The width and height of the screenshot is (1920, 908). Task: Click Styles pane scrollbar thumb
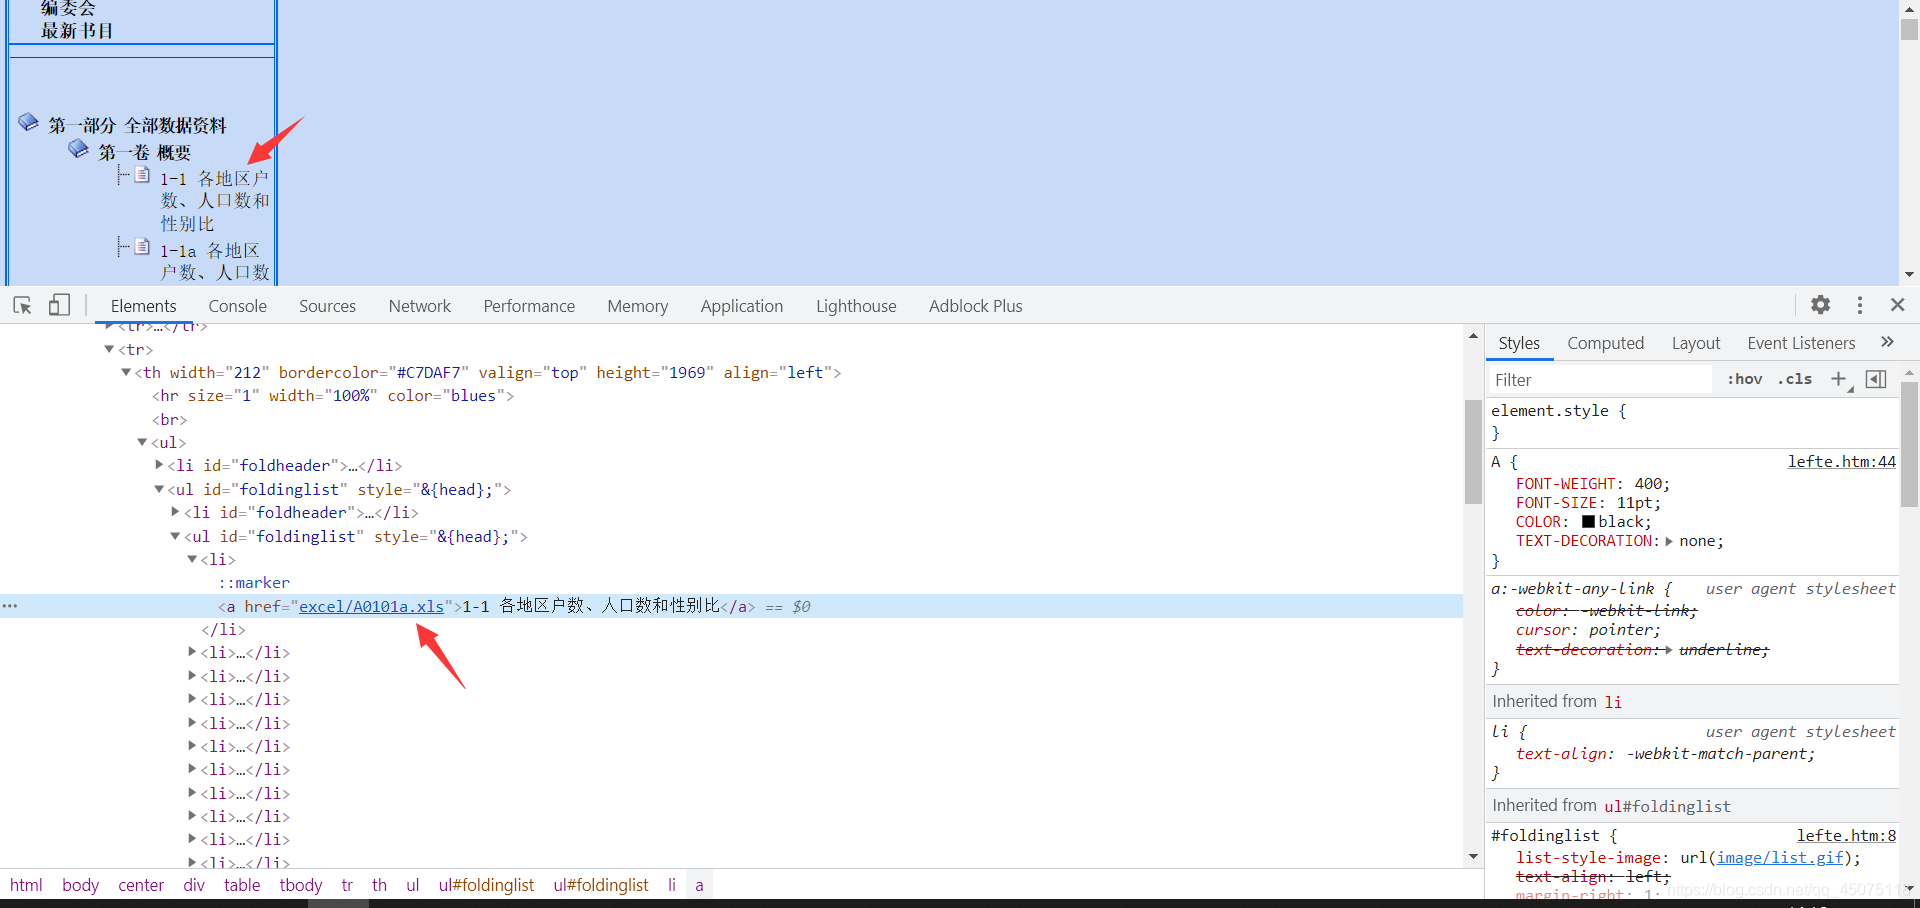click(1909, 444)
